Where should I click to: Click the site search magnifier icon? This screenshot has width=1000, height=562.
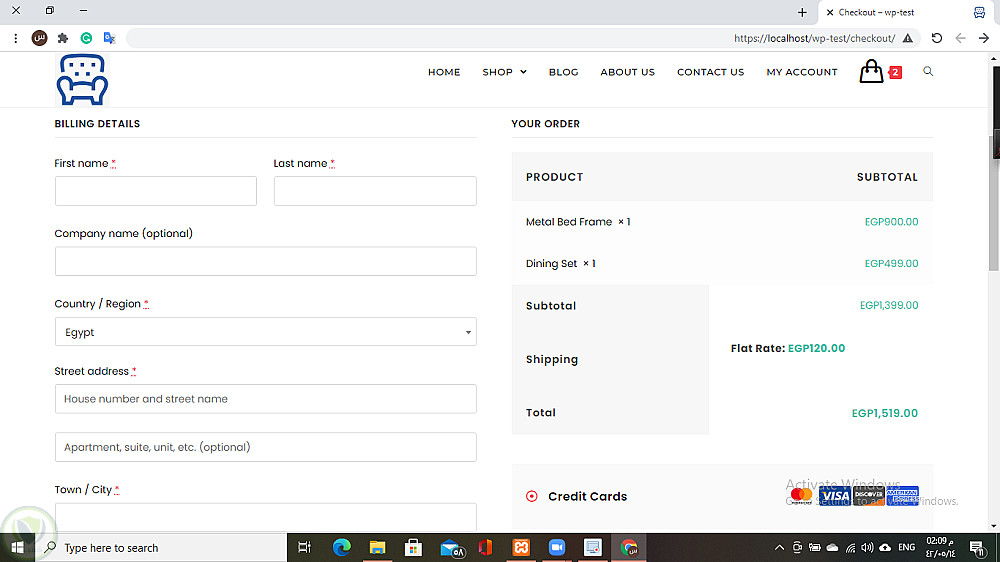click(x=928, y=71)
